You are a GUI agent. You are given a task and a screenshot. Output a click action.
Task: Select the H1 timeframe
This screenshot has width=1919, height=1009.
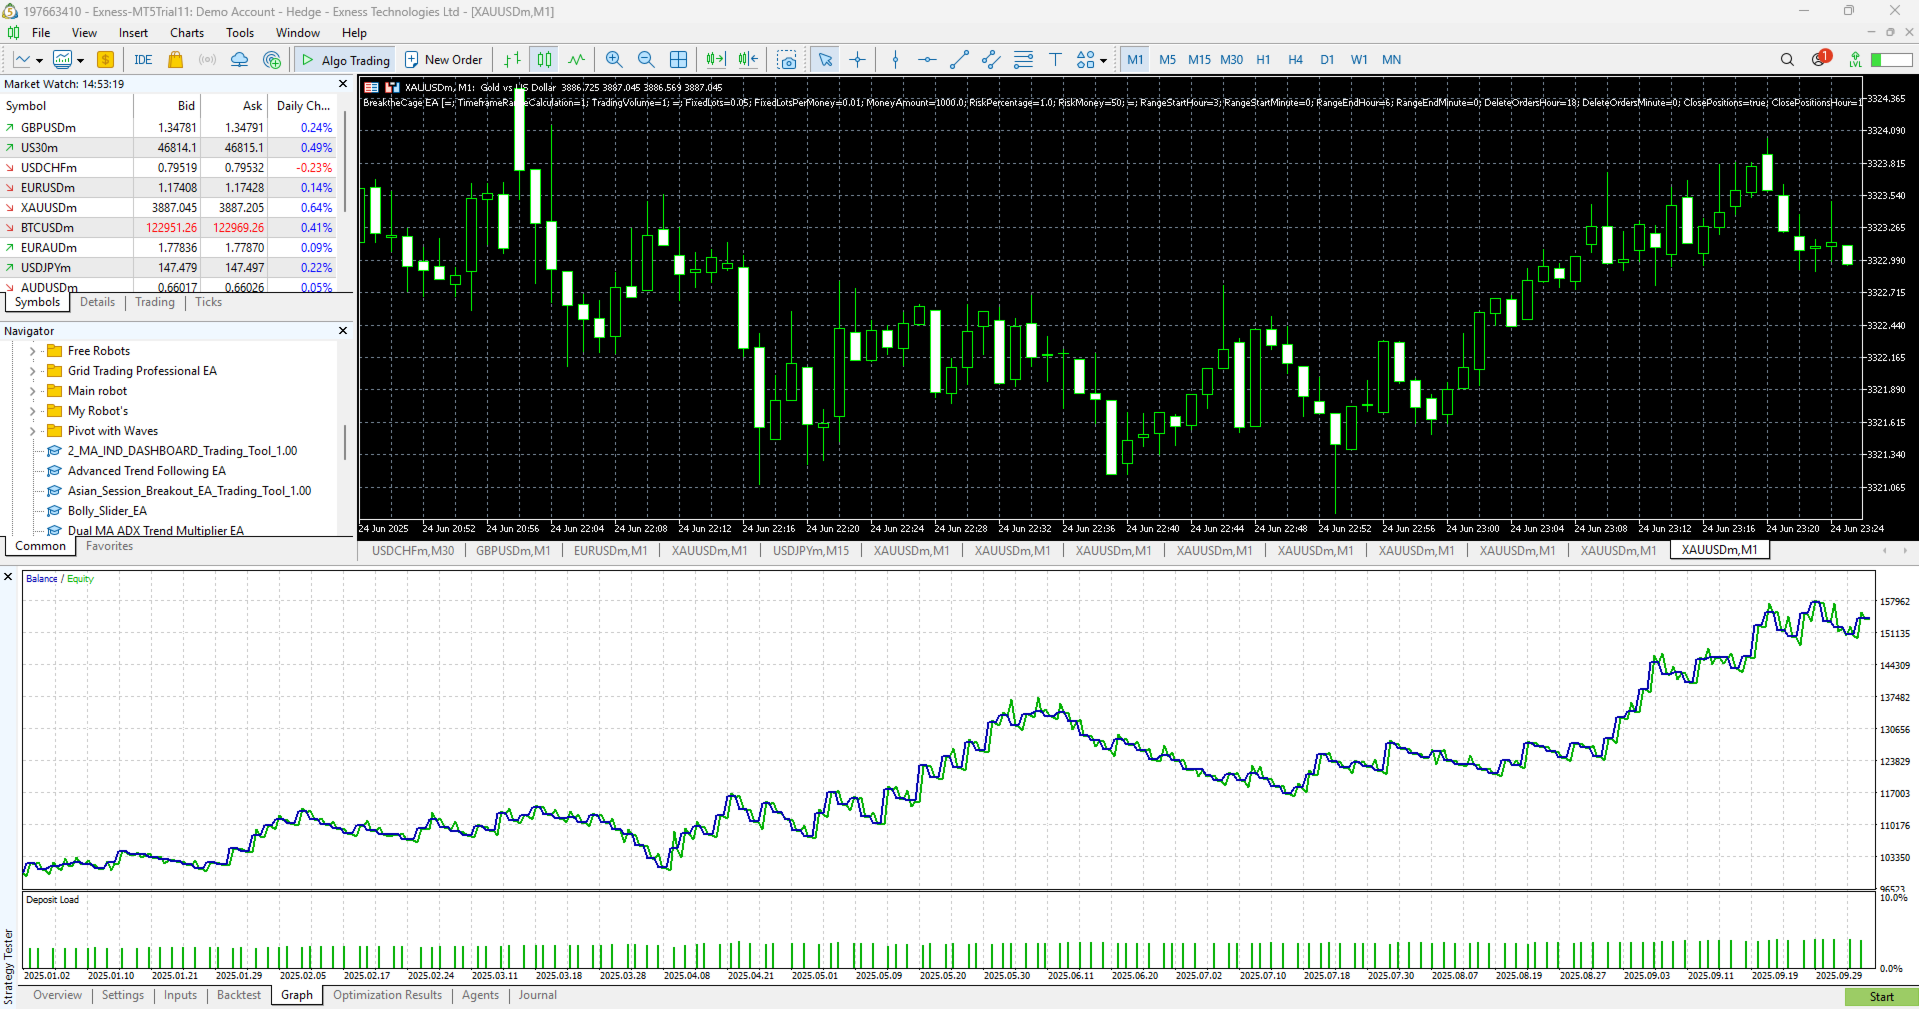click(x=1263, y=60)
